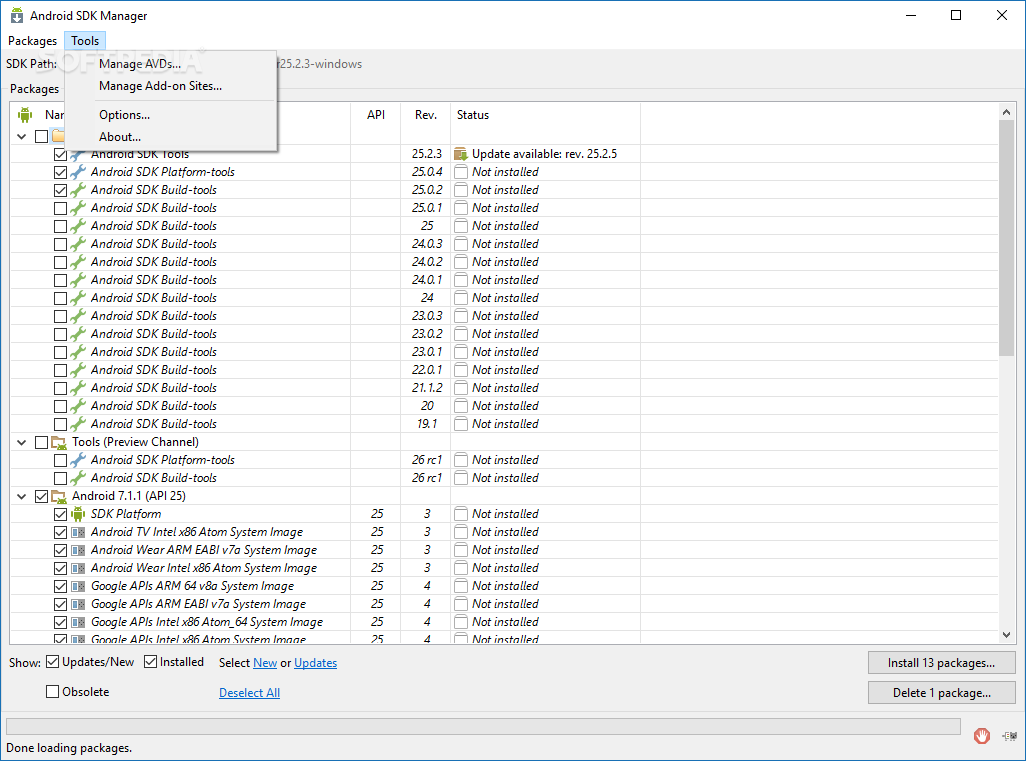Image resolution: width=1026 pixels, height=761 pixels.
Task: Click the Status column header
Action: (x=545, y=115)
